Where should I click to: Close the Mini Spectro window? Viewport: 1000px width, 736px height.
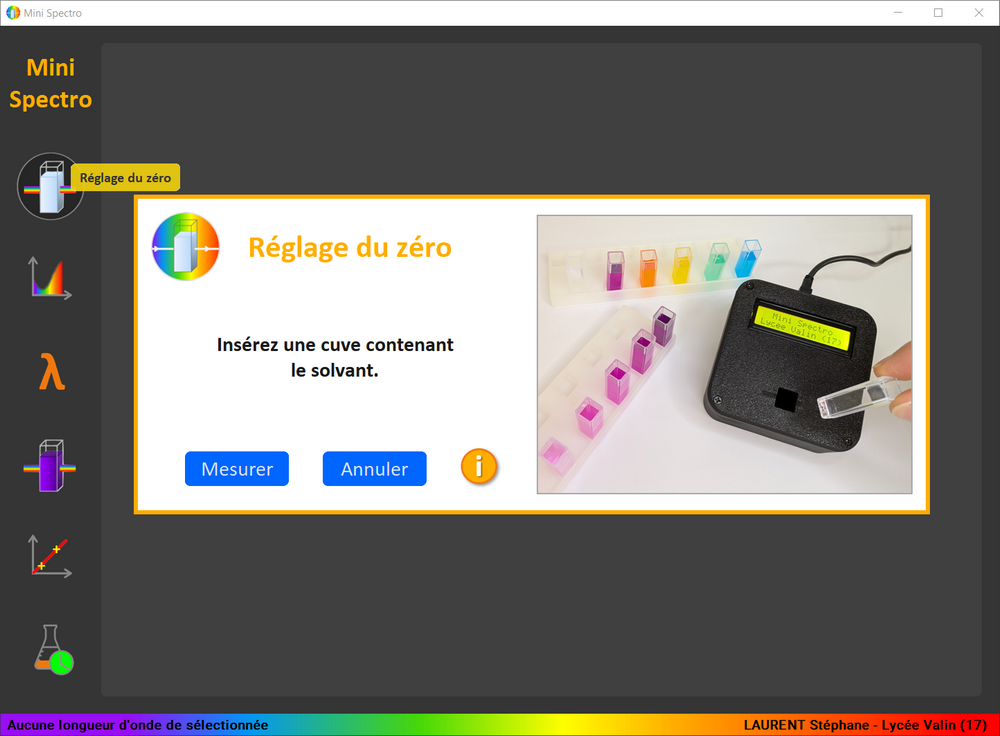978,13
